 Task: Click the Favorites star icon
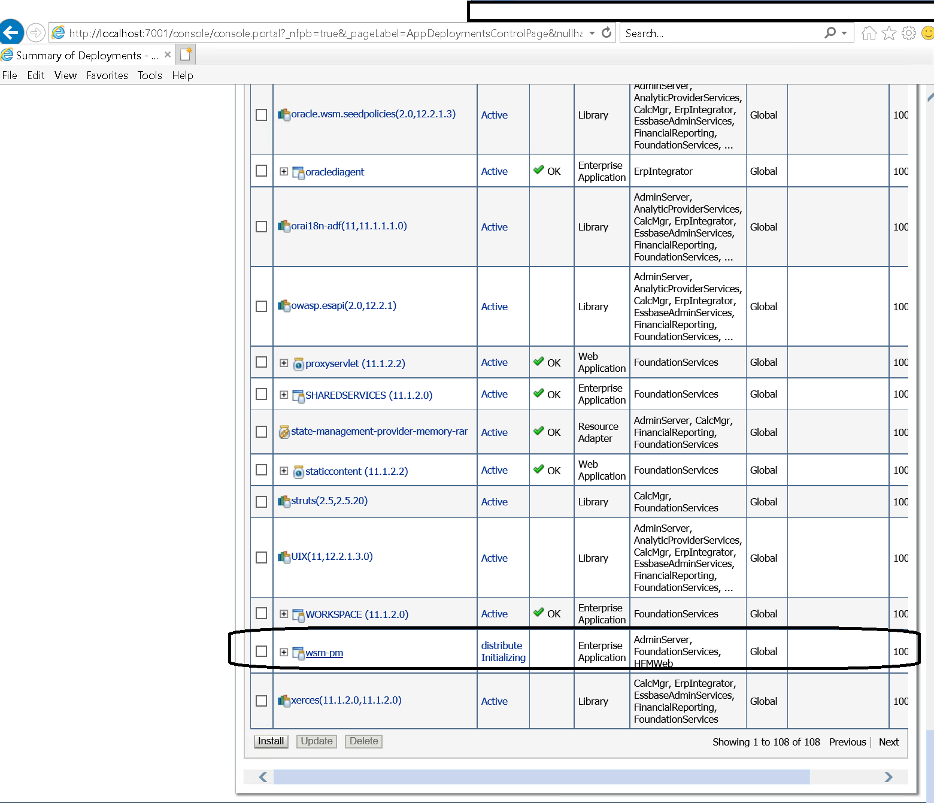[889, 33]
